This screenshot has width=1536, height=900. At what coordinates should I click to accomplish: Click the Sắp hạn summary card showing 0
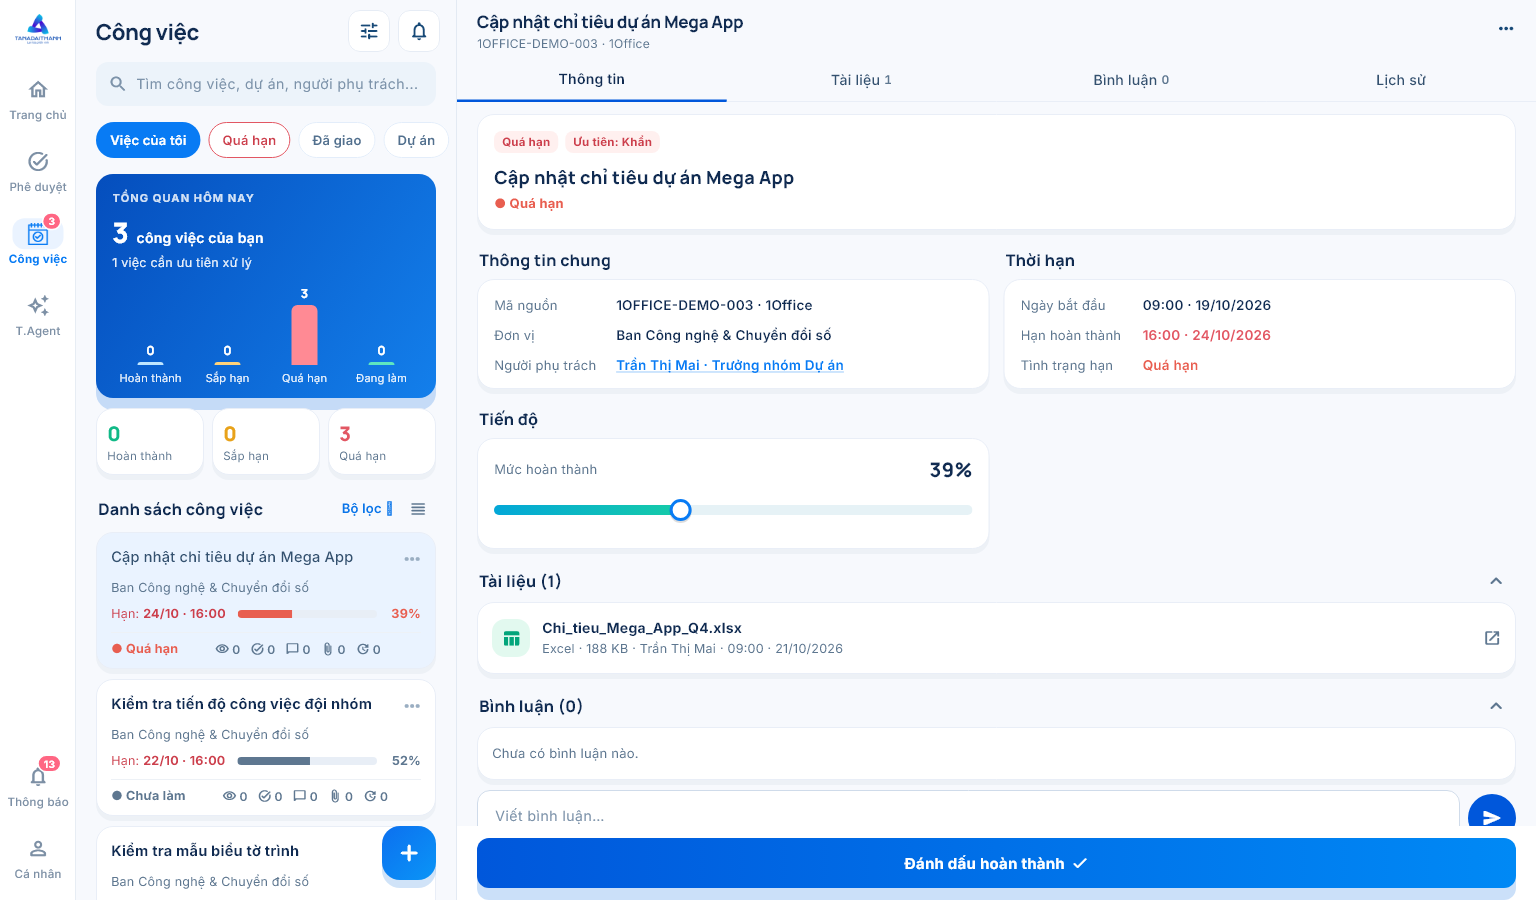click(x=266, y=442)
